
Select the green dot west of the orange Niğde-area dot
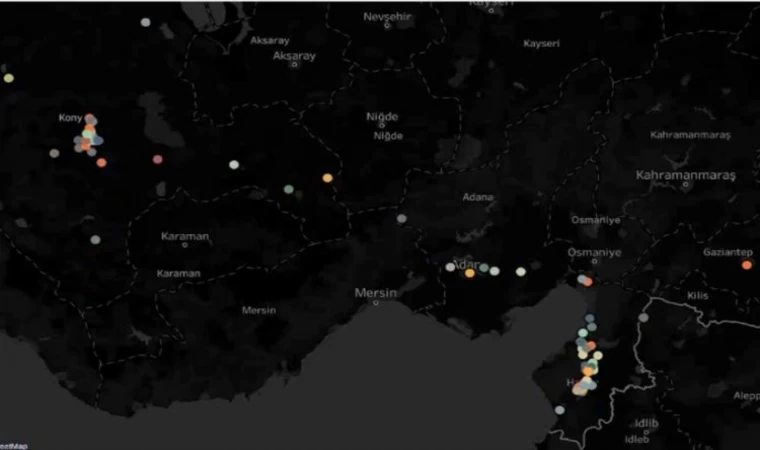tap(288, 189)
